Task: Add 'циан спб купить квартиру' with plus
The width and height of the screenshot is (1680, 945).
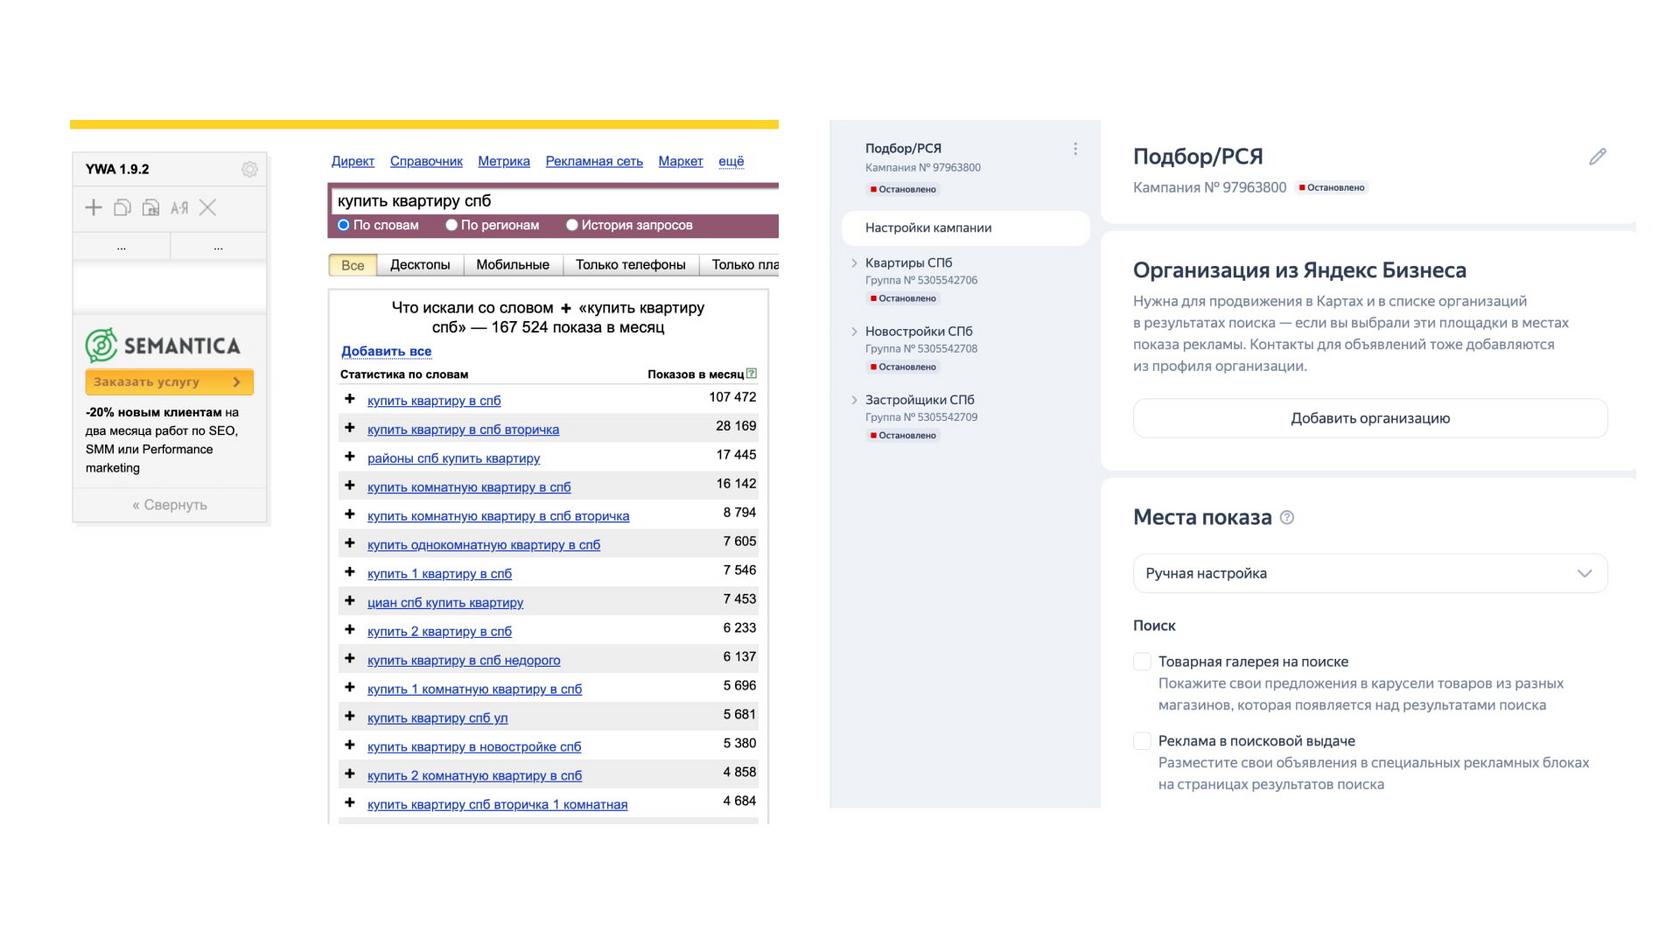Action: tap(350, 601)
